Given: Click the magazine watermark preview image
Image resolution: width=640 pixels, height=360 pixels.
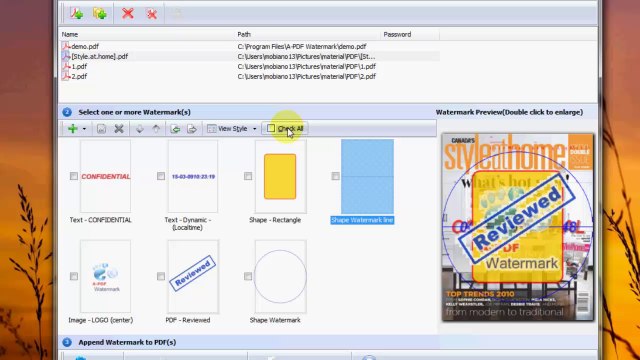Looking at the screenshot, I should 518,227.
